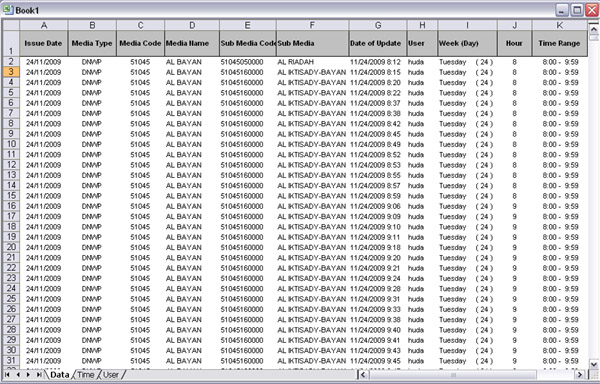The image size is (600, 384).
Task: Click the '11/24/2009 8:12' cell
Action: [378, 62]
